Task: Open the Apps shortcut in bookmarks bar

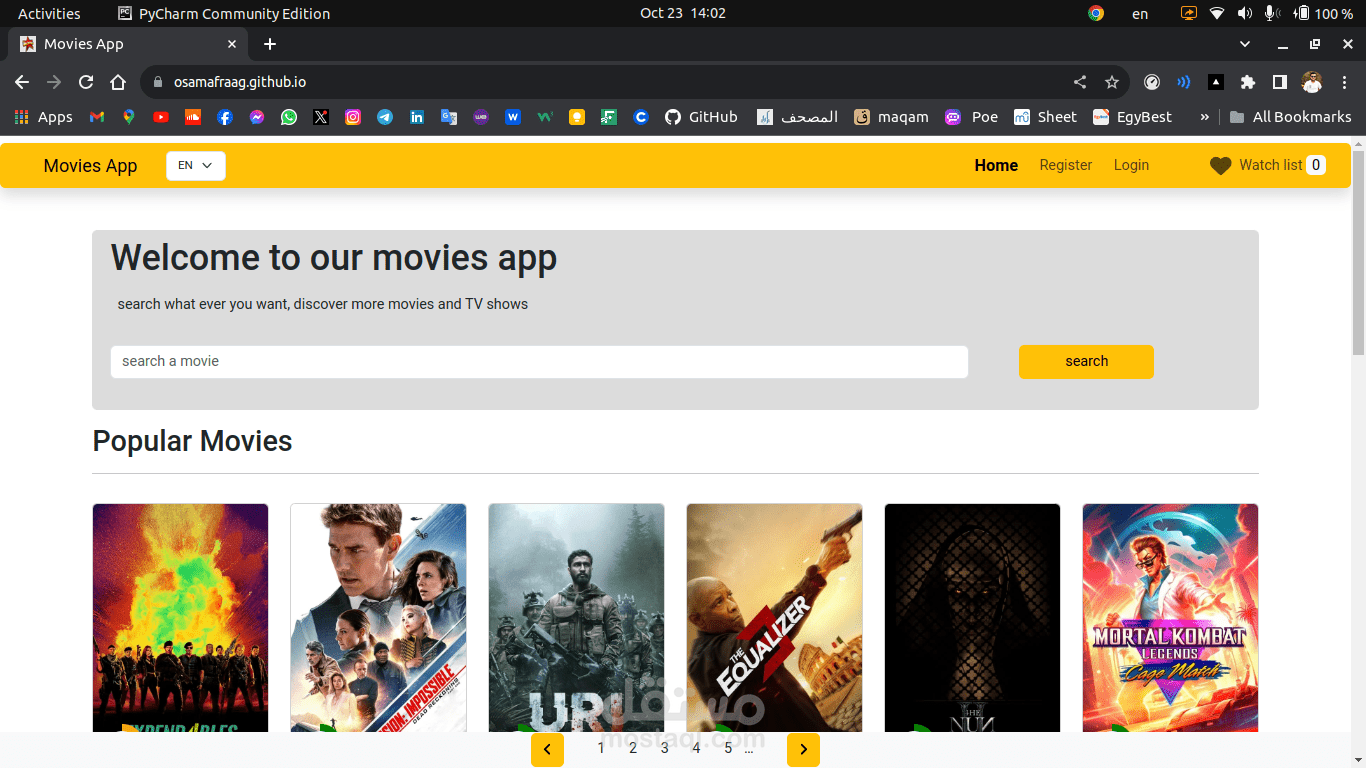Action: (43, 117)
